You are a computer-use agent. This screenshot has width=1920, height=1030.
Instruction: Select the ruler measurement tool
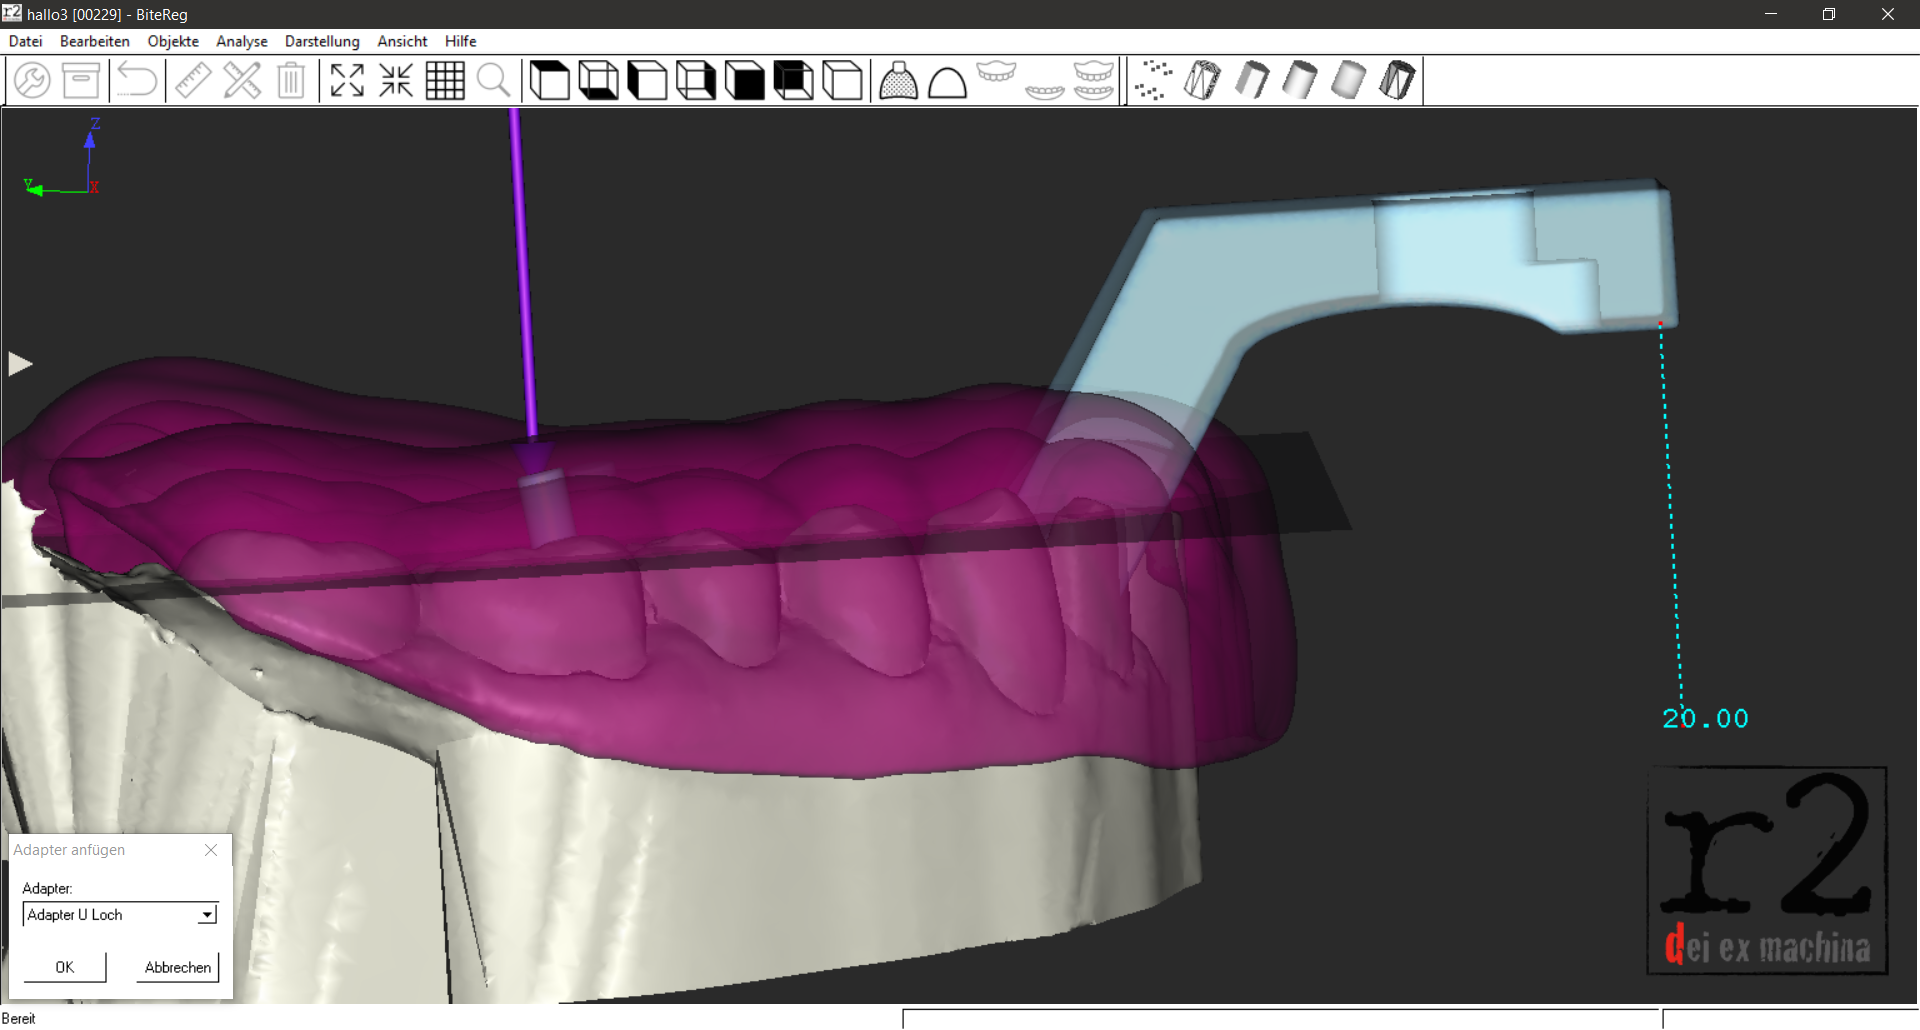[x=193, y=80]
